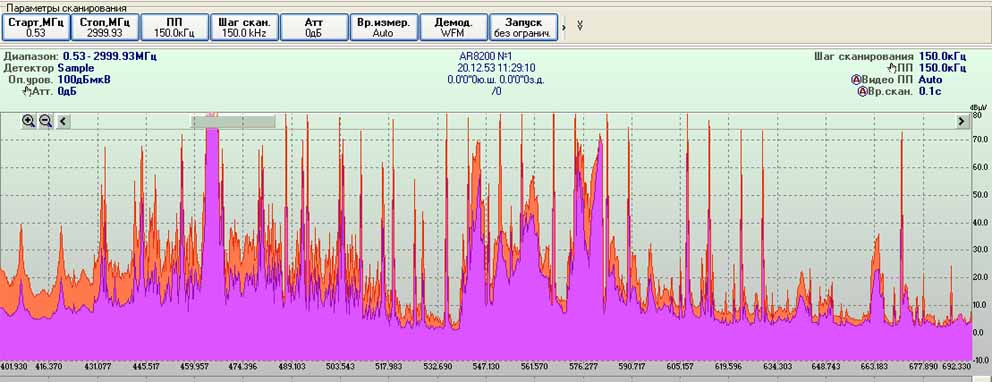Viewport: 992px width, 382px height.
Task: Click the Вр.измер. Auto button
Action: click(x=383, y=27)
